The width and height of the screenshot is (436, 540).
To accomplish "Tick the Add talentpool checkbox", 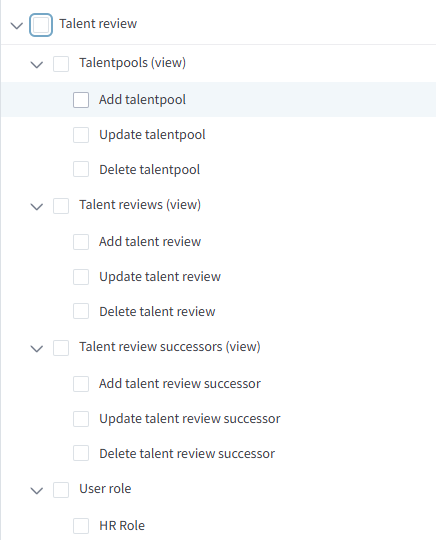I will tap(81, 100).
